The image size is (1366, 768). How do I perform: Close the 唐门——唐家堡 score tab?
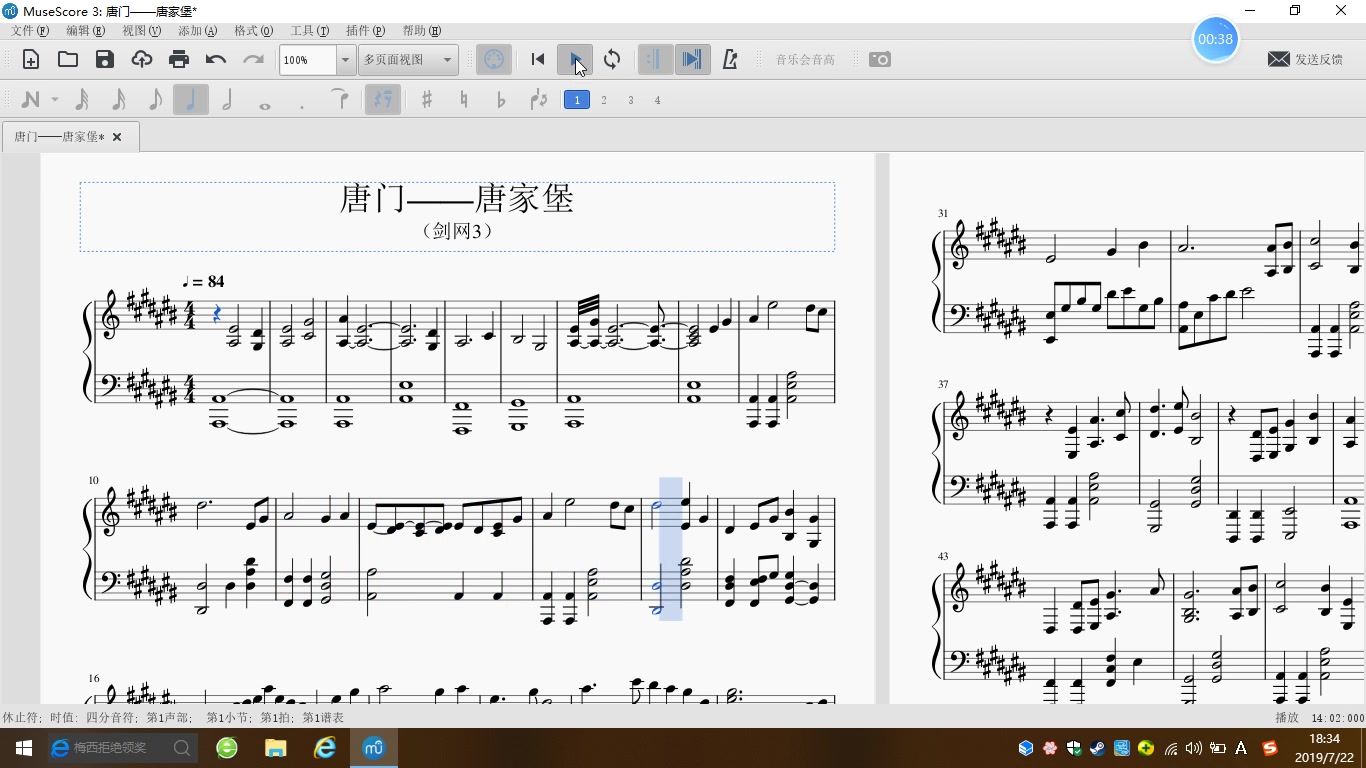(117, 137)
